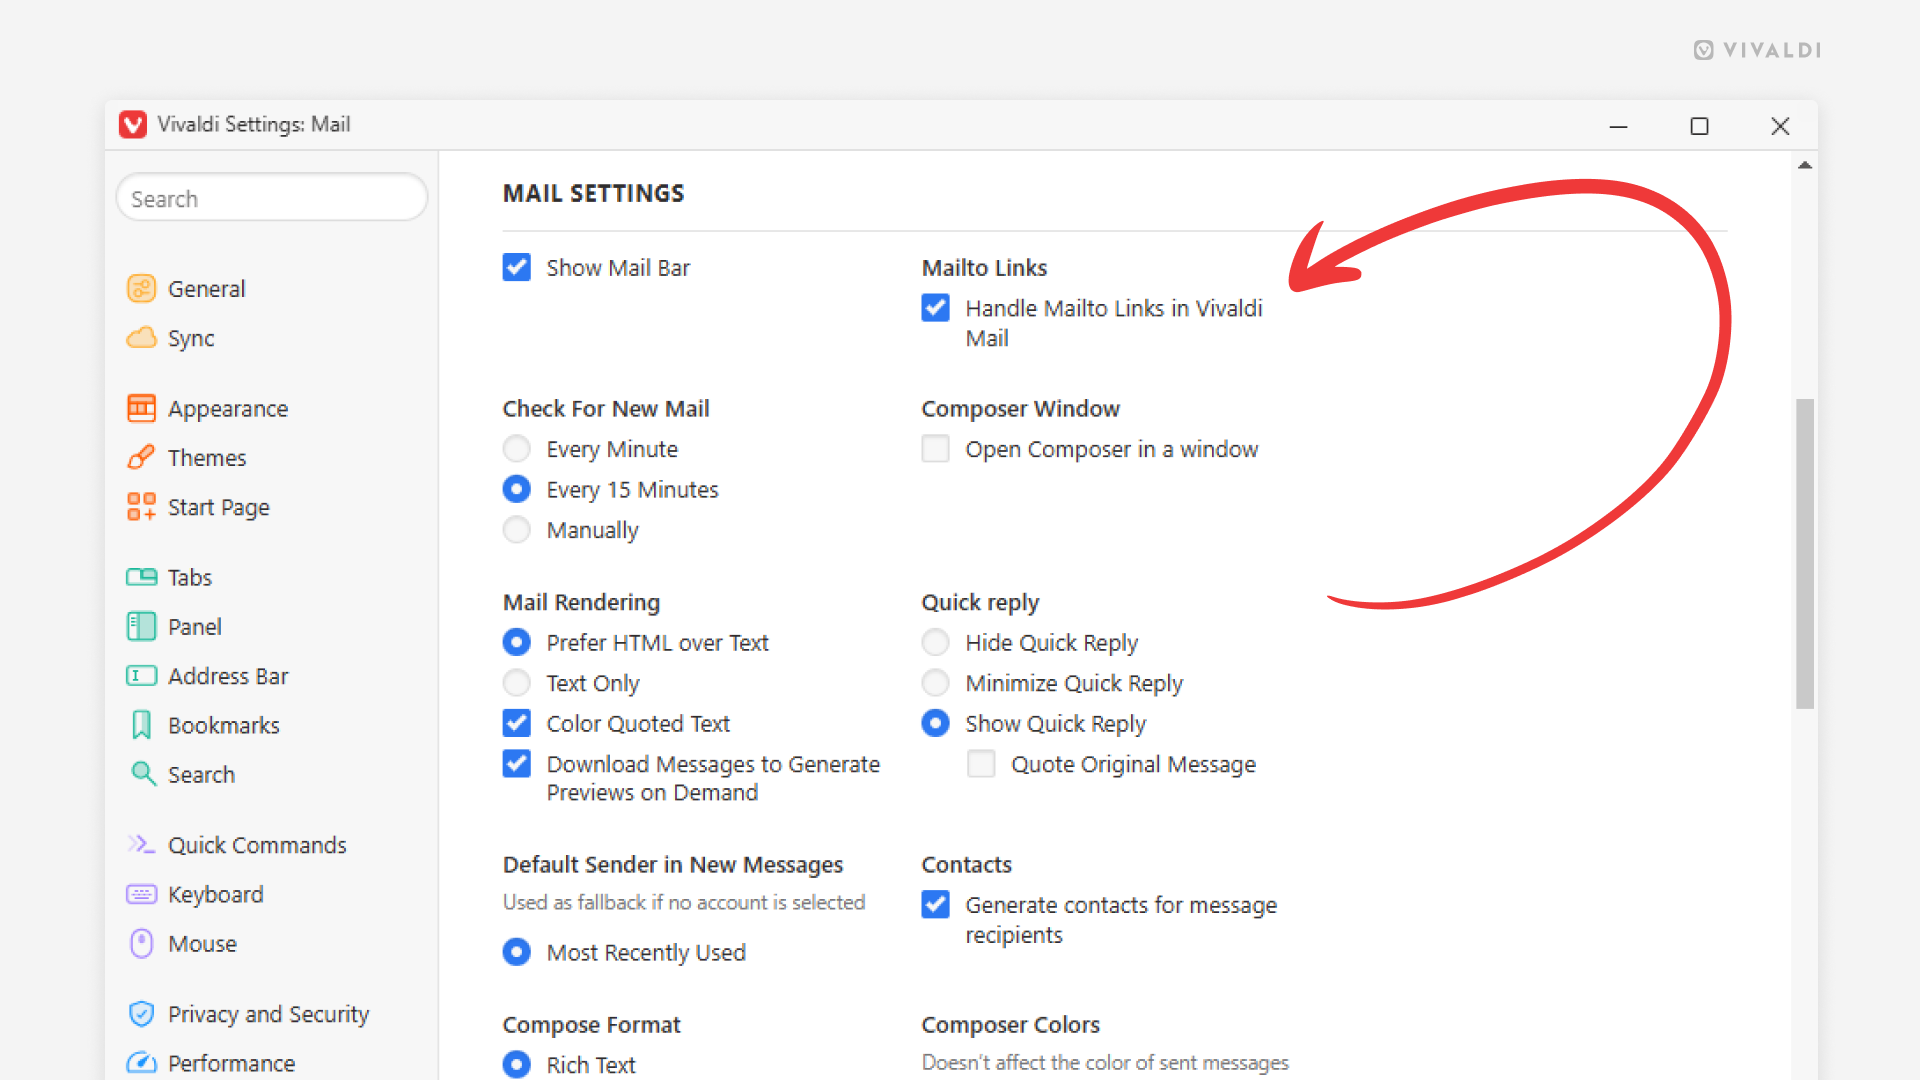The width and height of the screenshot is (1920, 1080).
Task: Choose Text Only mail rendering
Action: click(x=516, y=682)
